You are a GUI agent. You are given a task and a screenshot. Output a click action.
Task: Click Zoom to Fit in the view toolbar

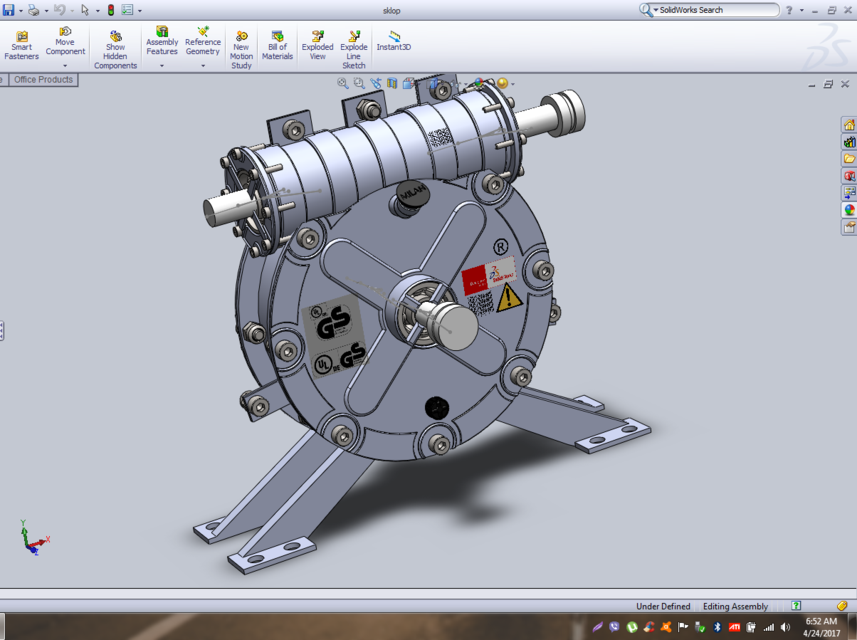pos(342,83)
